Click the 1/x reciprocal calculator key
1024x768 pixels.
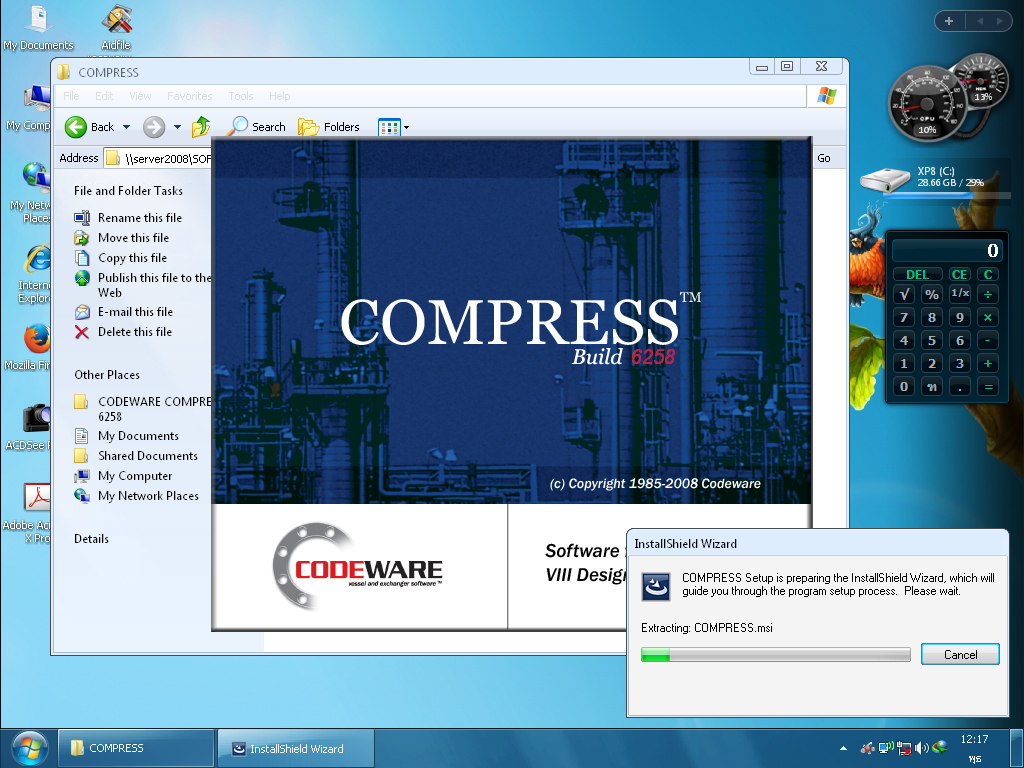pos(960,293)
